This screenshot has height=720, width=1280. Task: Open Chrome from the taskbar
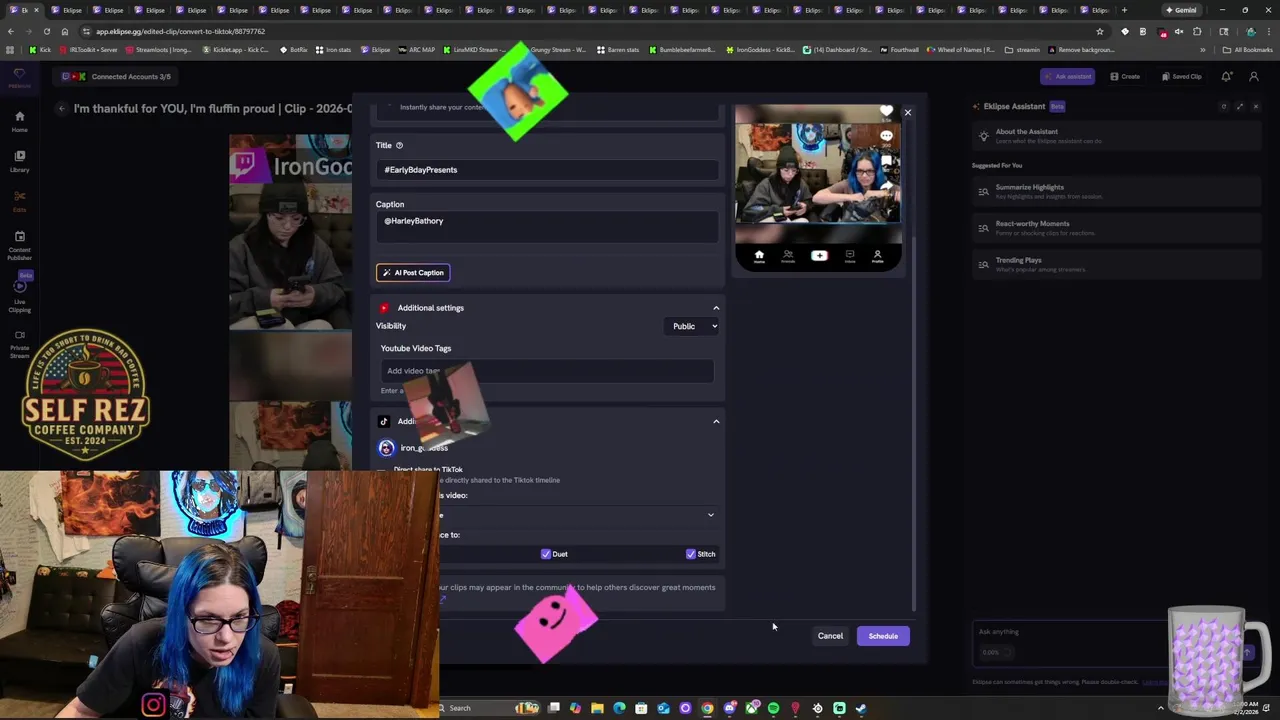pyautogui.click(x=707, y=708)
